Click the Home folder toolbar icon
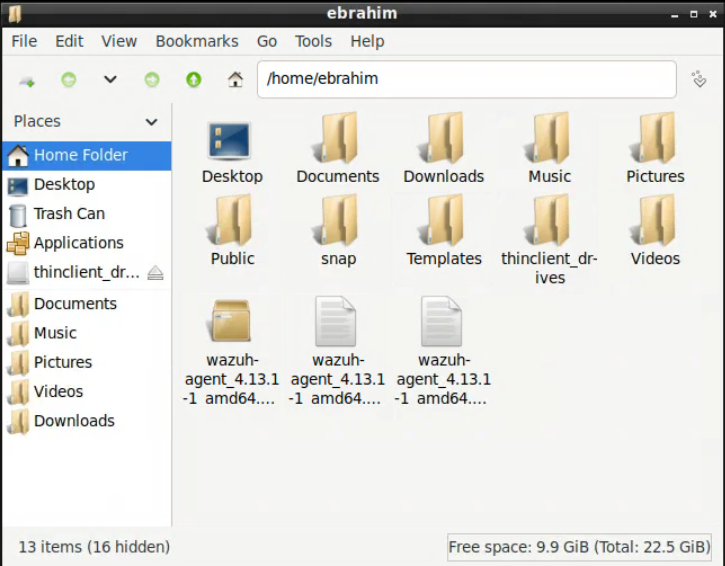Image resolution: width=725 pixels, height=566 pixels. tap(235, 79)
